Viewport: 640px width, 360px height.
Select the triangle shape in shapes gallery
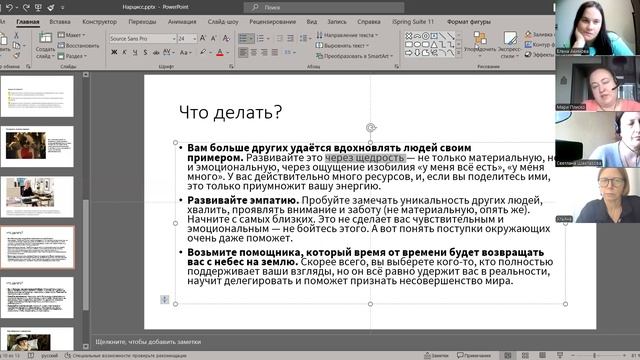[x=434, y=44]
